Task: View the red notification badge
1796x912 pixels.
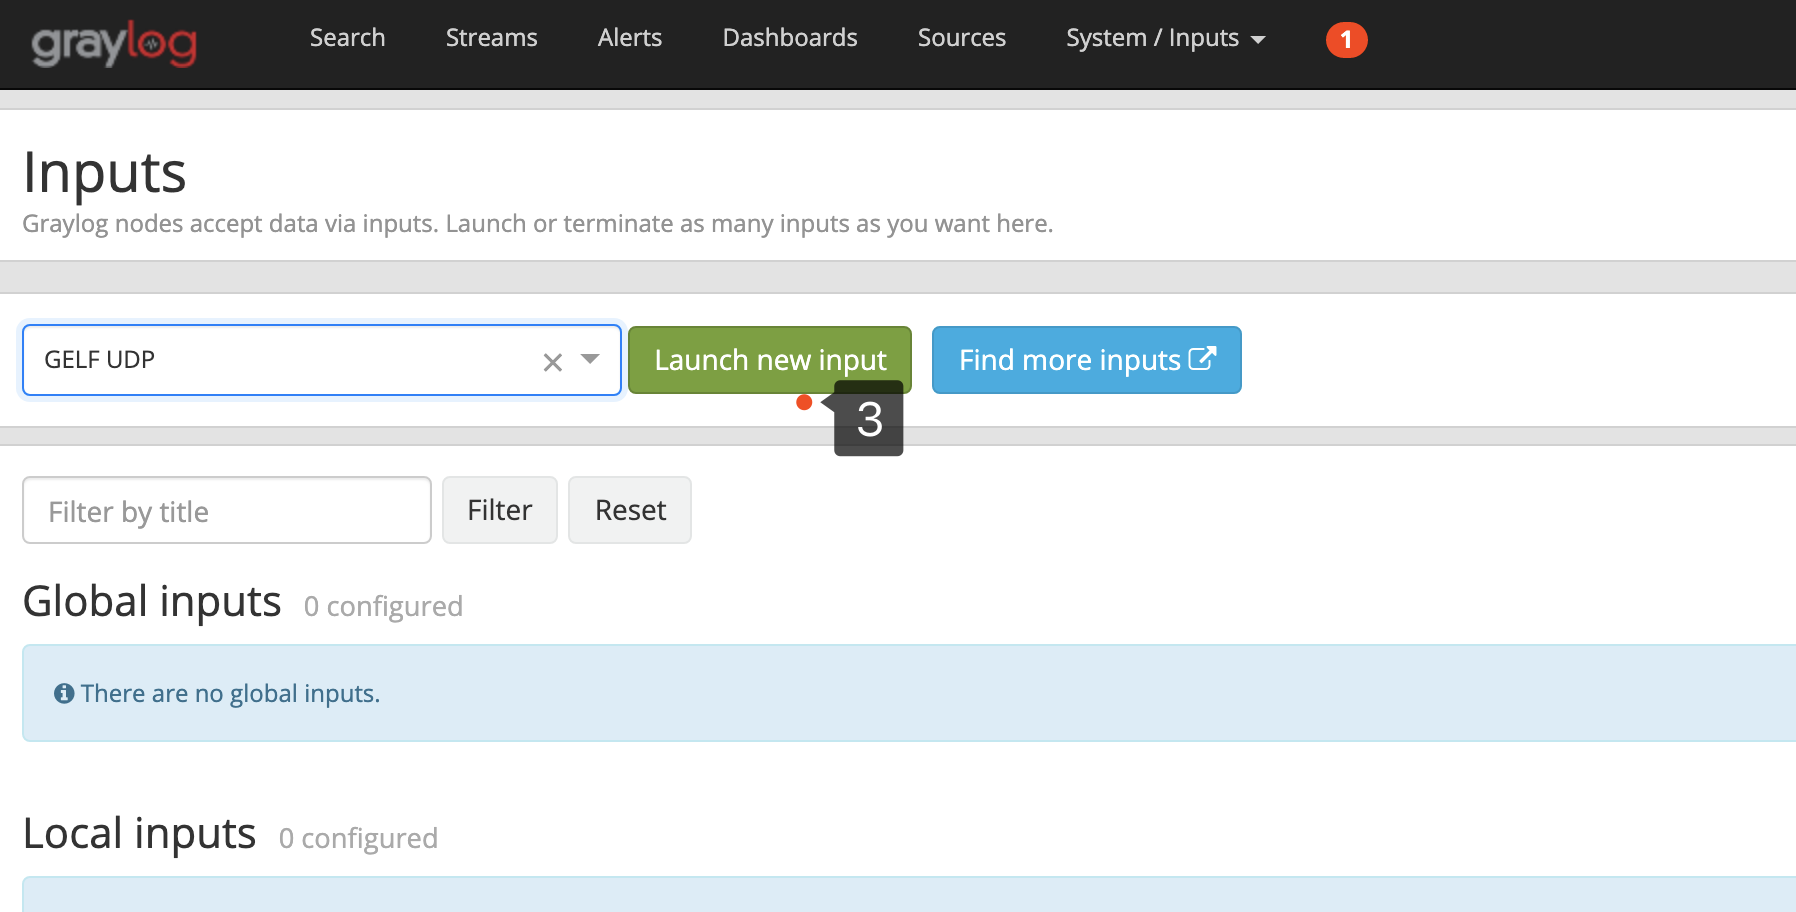Action: pyautogui.click(x=1346, y=40)
